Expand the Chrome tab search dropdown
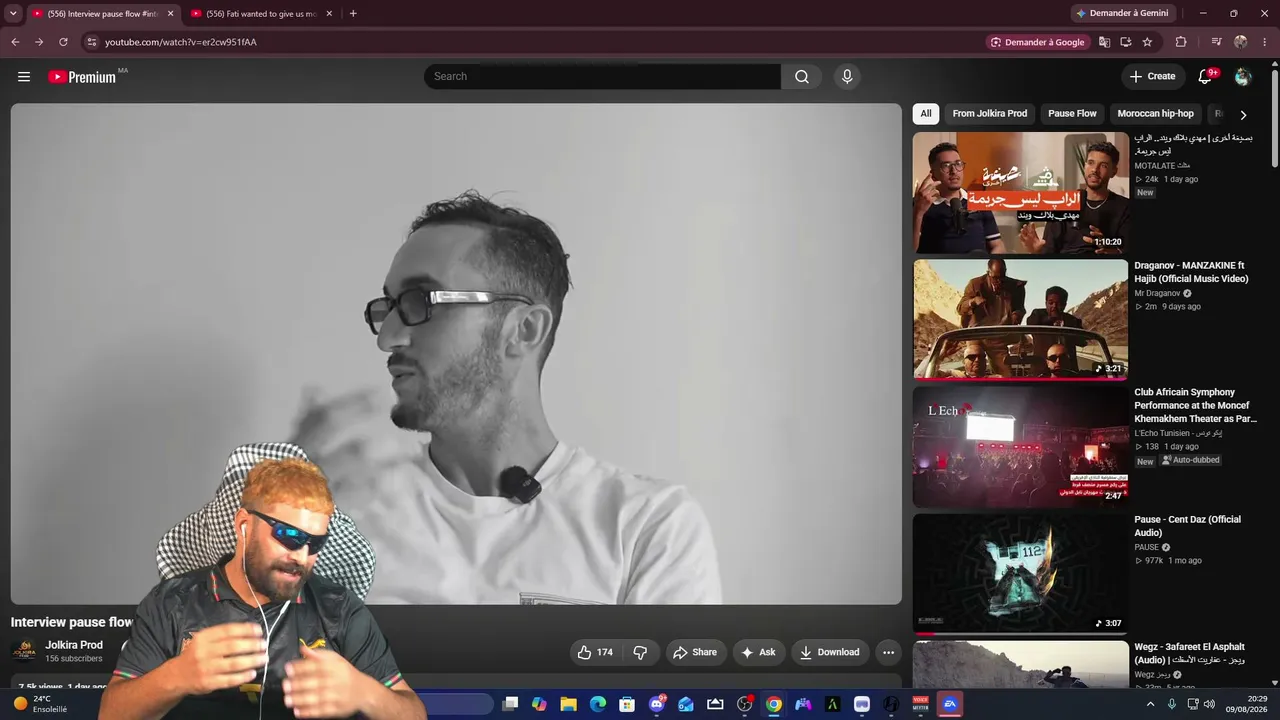This screenshot has height=720, width=1280. point(13,13)
